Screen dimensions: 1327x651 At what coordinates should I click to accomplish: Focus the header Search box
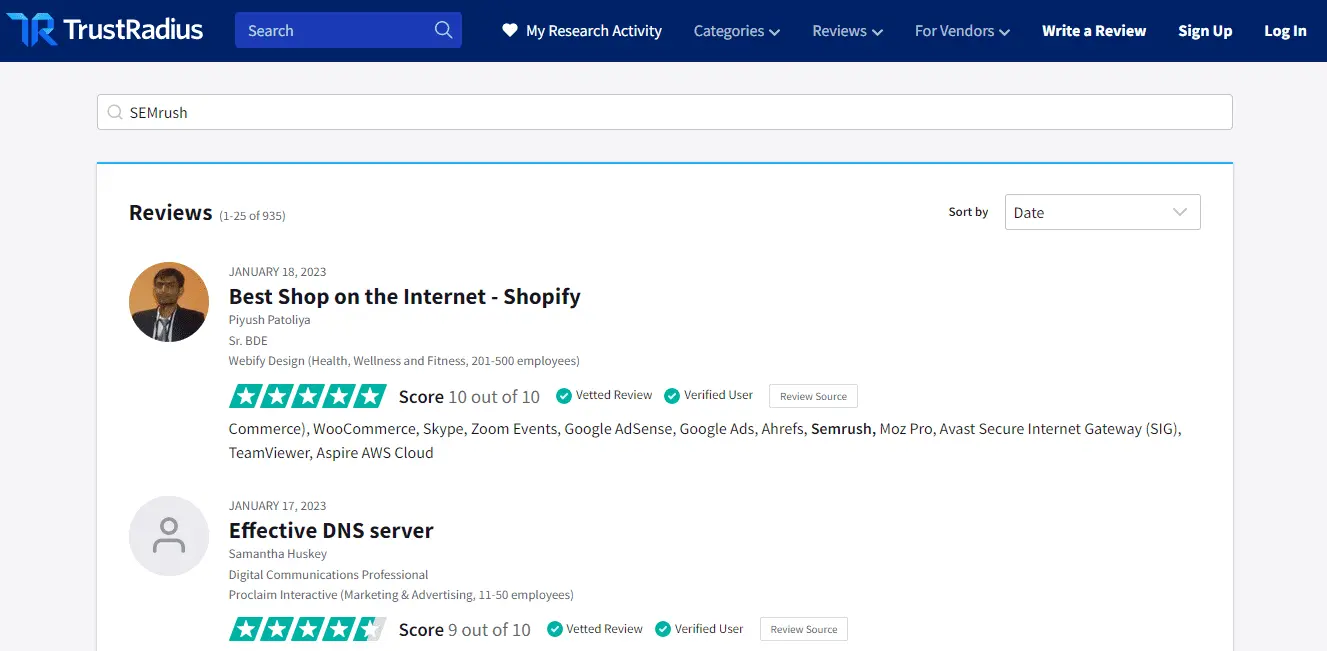click(x=348, y=30)
